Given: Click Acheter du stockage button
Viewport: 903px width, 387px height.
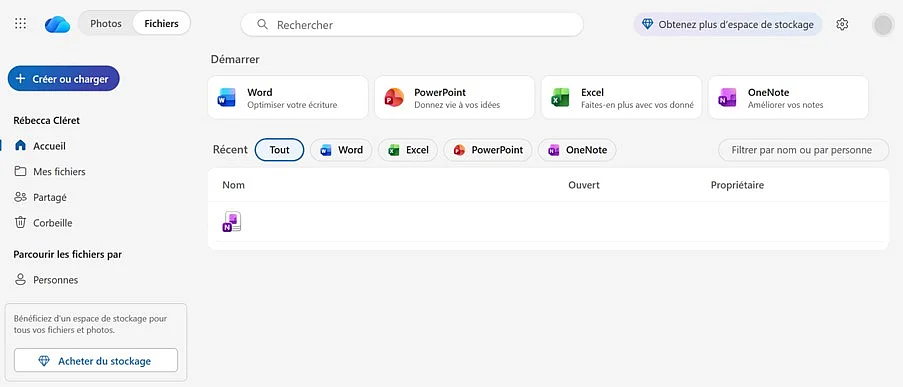Looking at the screenshot, I should point(96,361).
